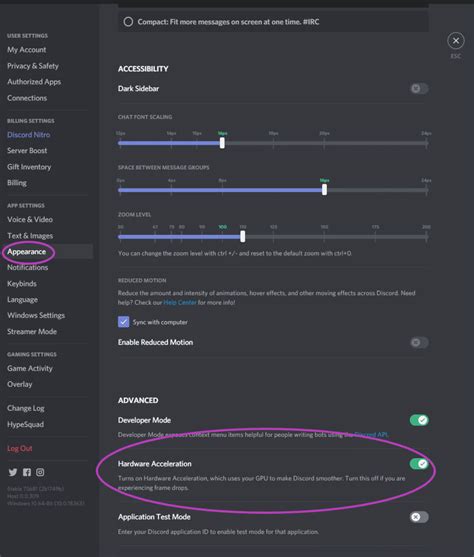
Task: Close settings with the X icon
Action: coord(456,41)
